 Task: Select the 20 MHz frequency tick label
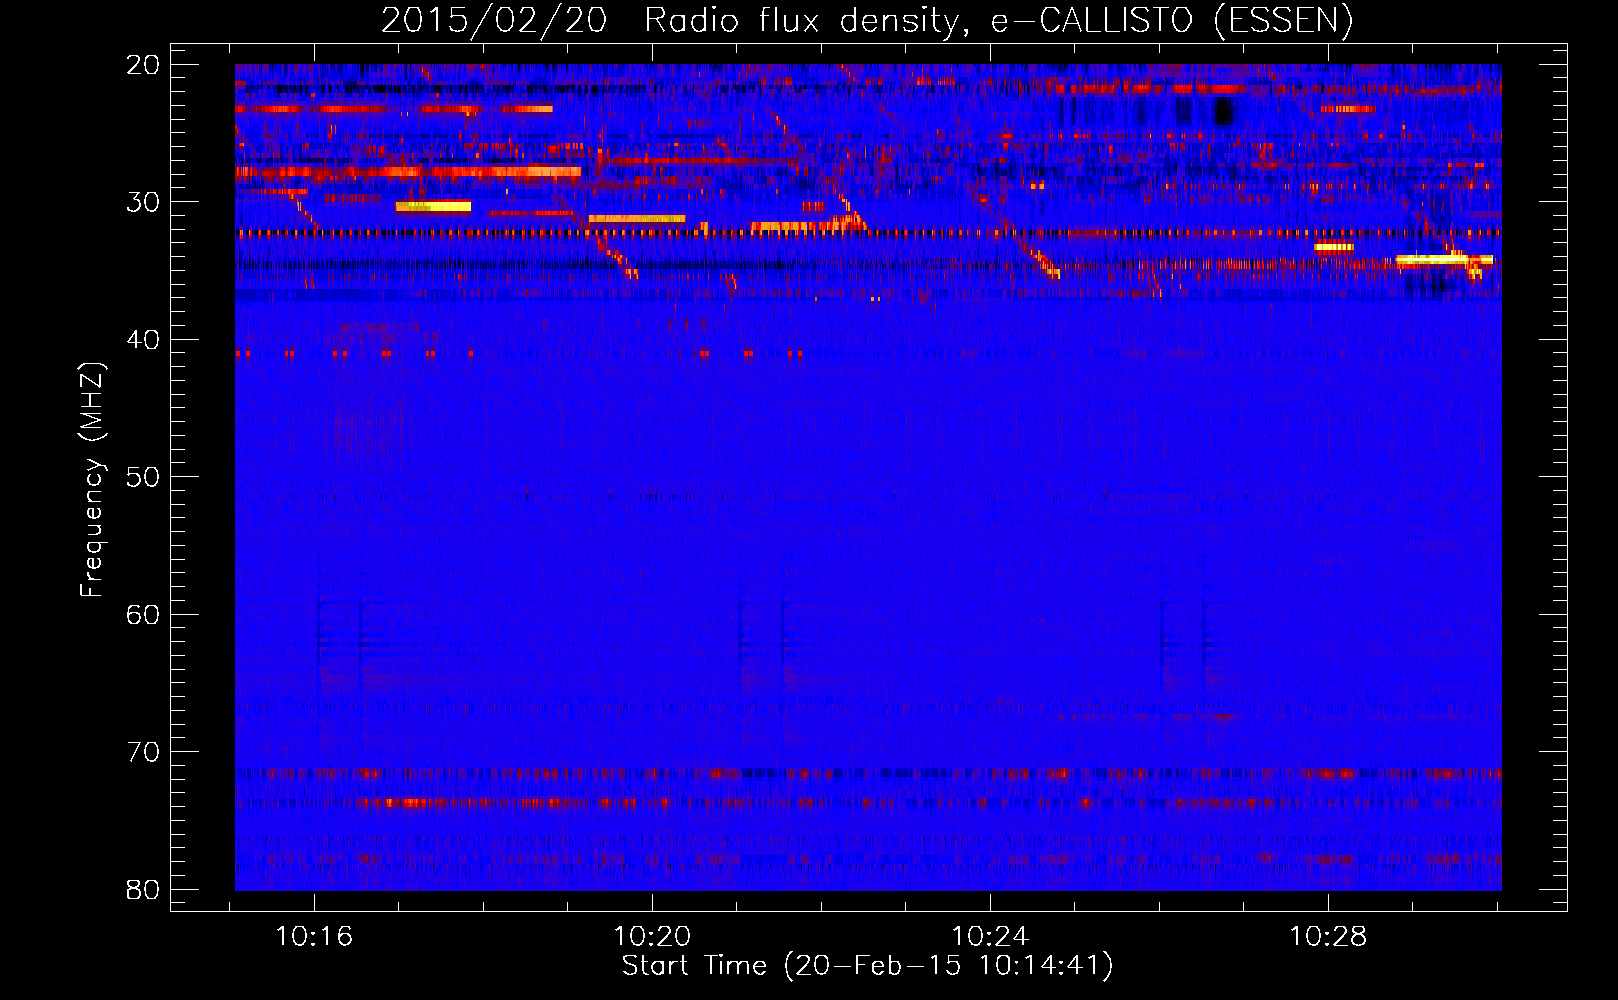point(143,65)
